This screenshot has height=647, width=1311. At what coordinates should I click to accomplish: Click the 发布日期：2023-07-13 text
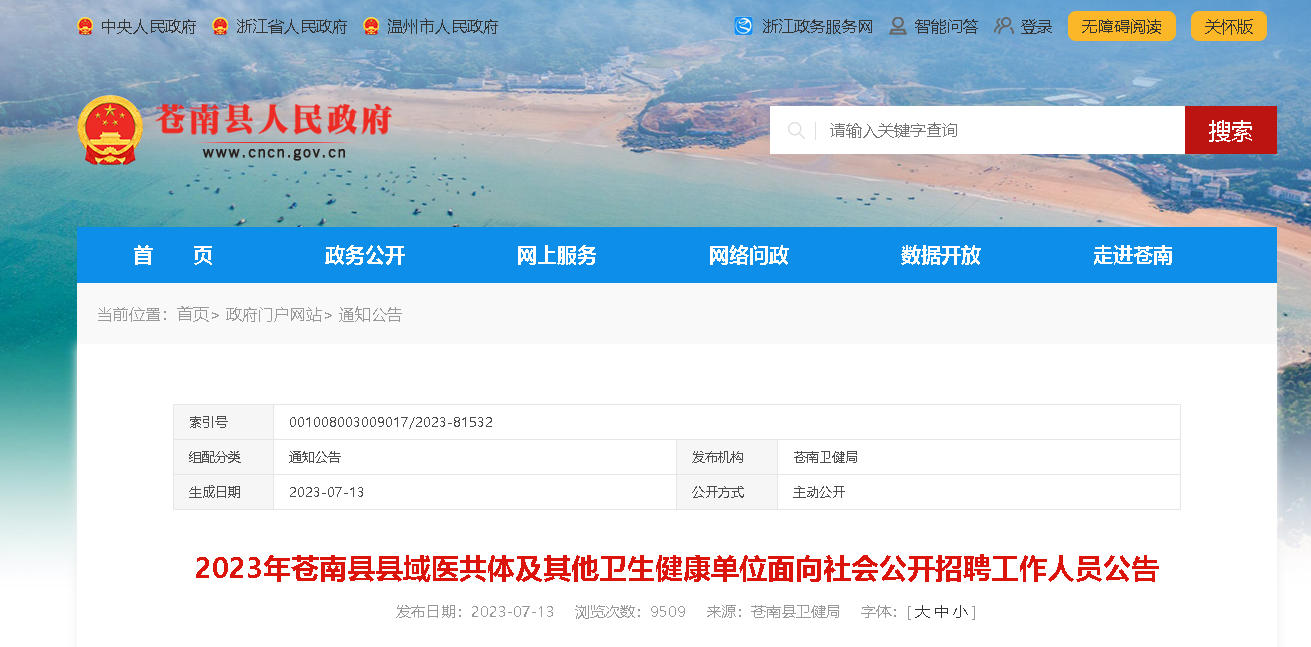(475, 611)
